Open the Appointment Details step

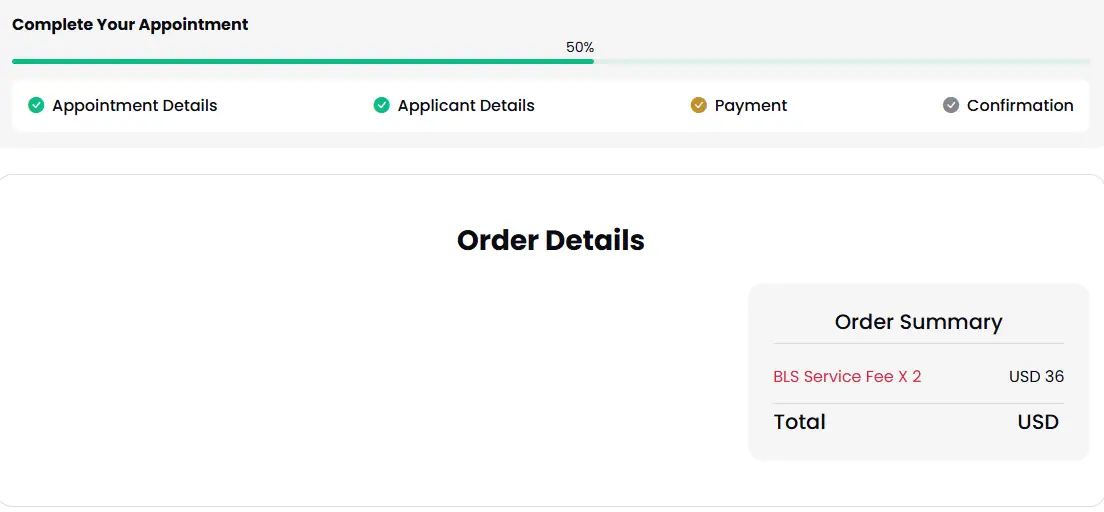[134, 106]
